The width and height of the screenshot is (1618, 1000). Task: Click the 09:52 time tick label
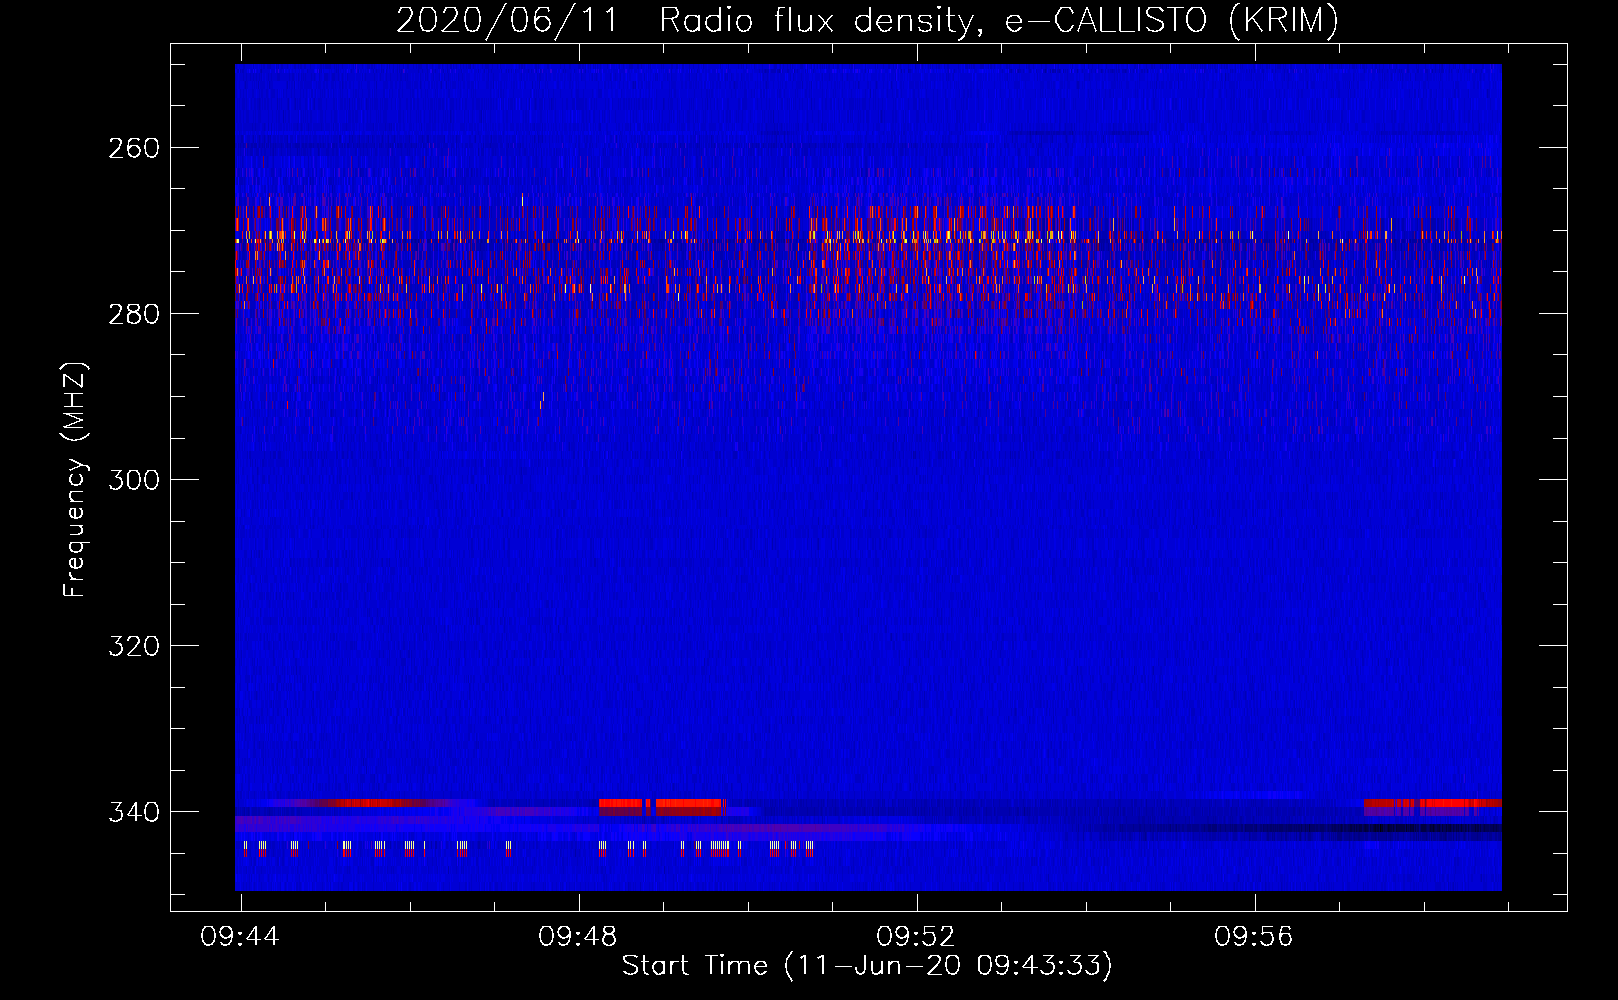tap(916, 937)
